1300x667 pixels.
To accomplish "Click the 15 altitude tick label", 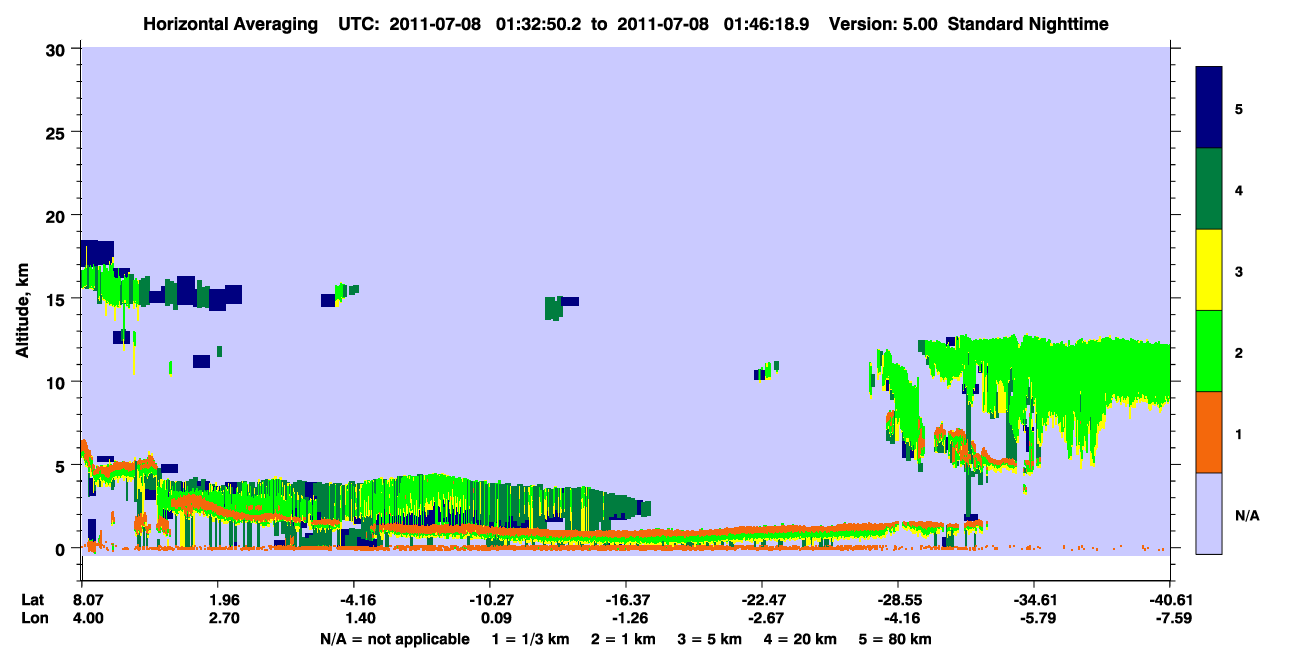I will click(x=58, y=299).
